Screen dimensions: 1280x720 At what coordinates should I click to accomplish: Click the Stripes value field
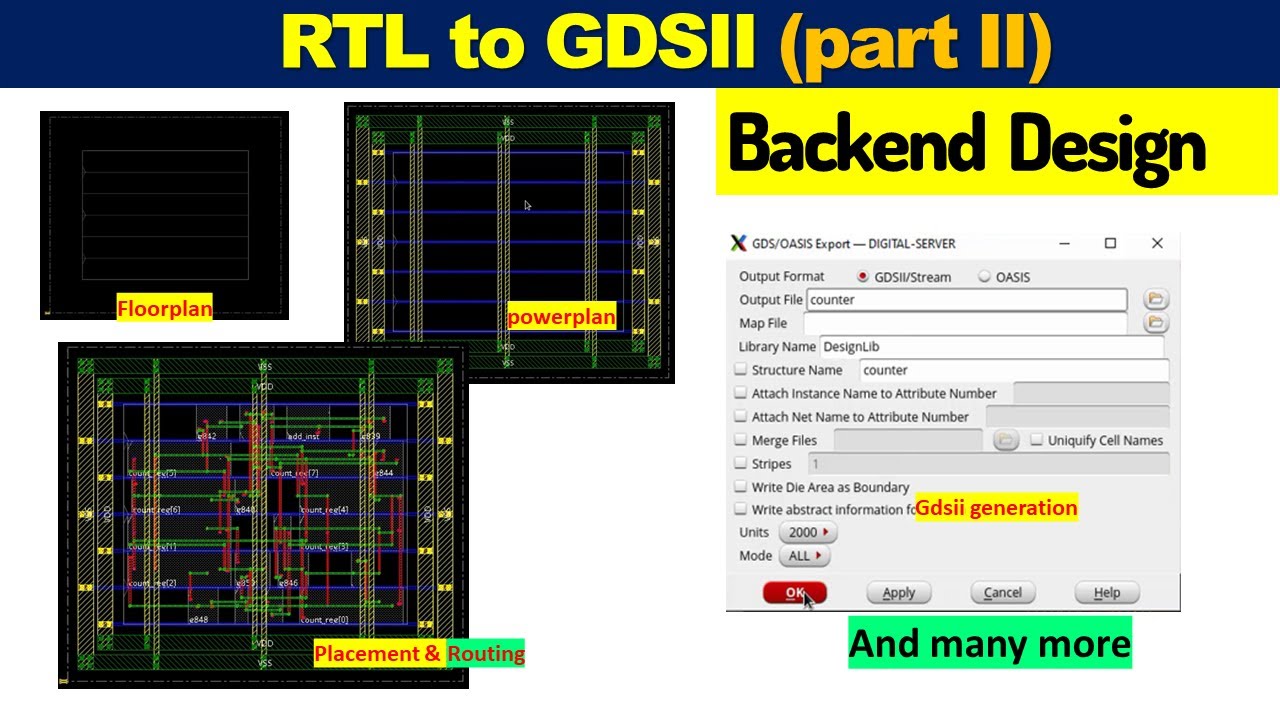[x=988, y=464]
